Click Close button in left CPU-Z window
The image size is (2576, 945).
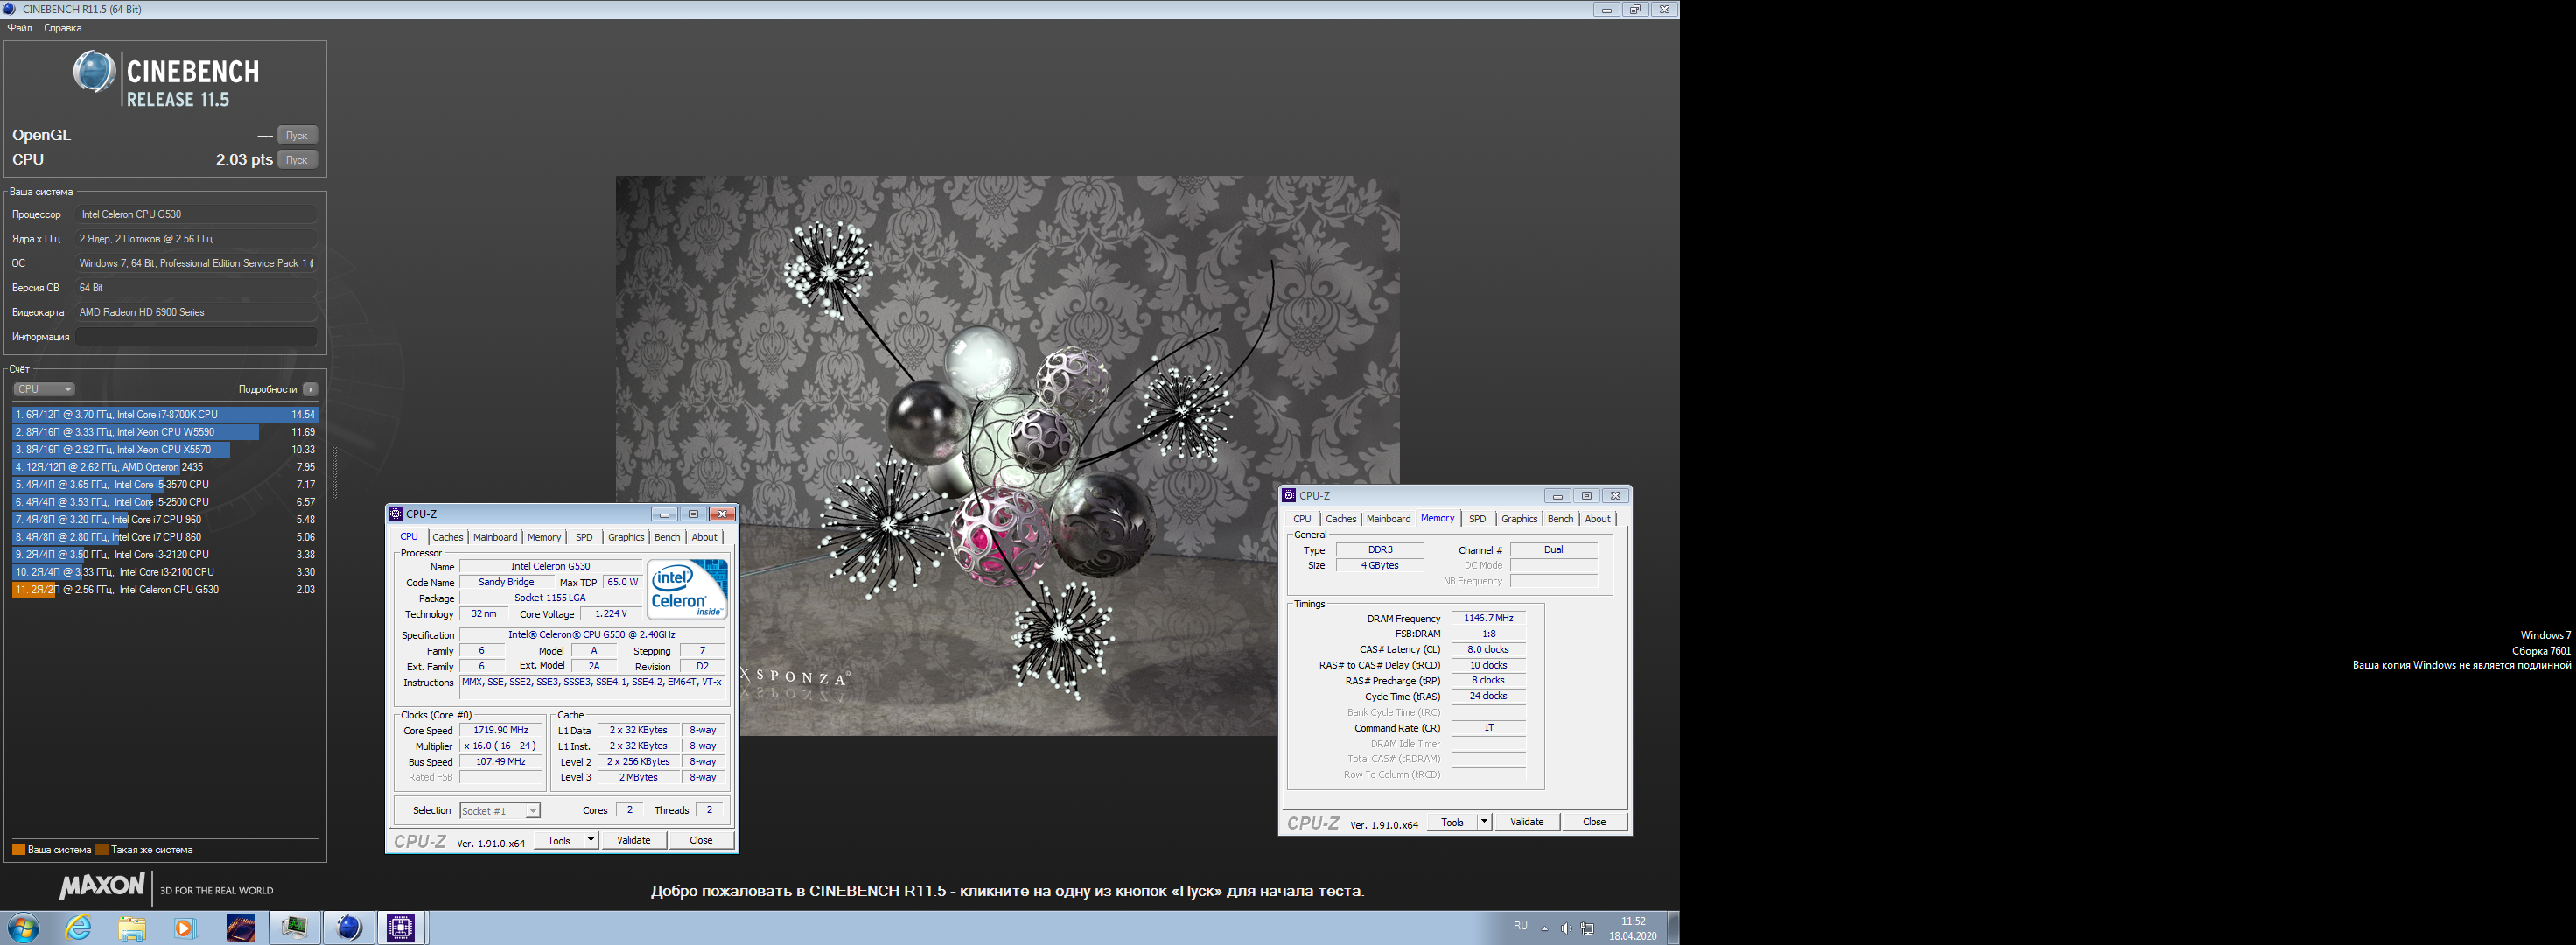701,840
